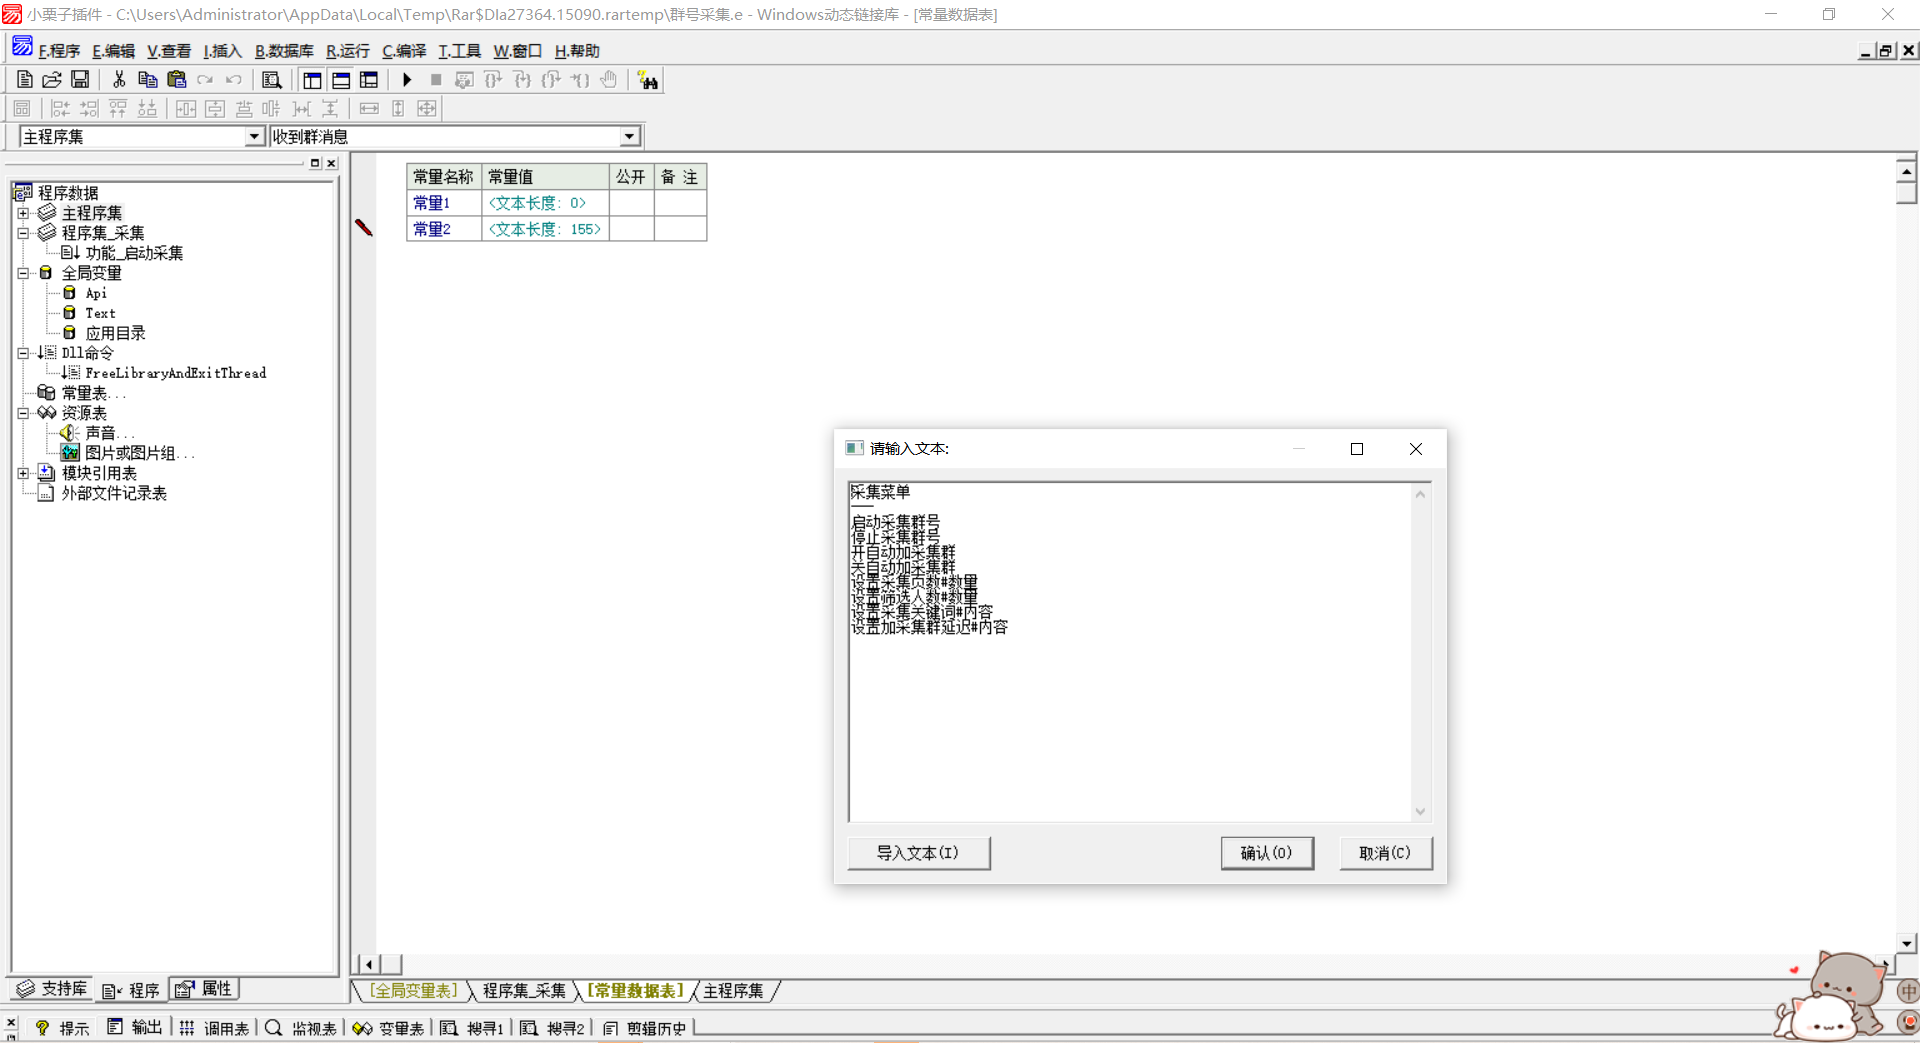Switch to the 程序集_采集 tab
Image resolution: width=1920 pixels, height=1043 pixels.
click(523, 991)
